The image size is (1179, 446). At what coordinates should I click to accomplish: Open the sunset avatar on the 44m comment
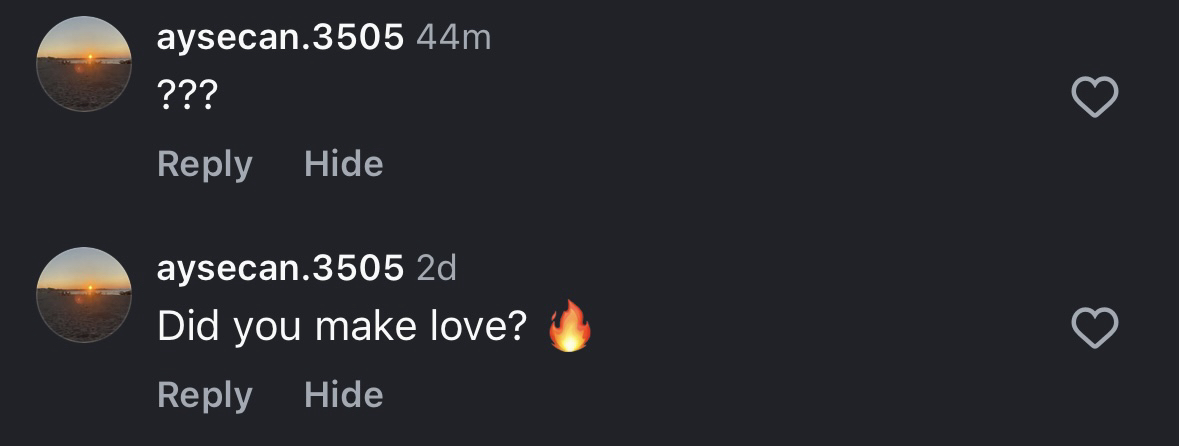click(84, 64)
